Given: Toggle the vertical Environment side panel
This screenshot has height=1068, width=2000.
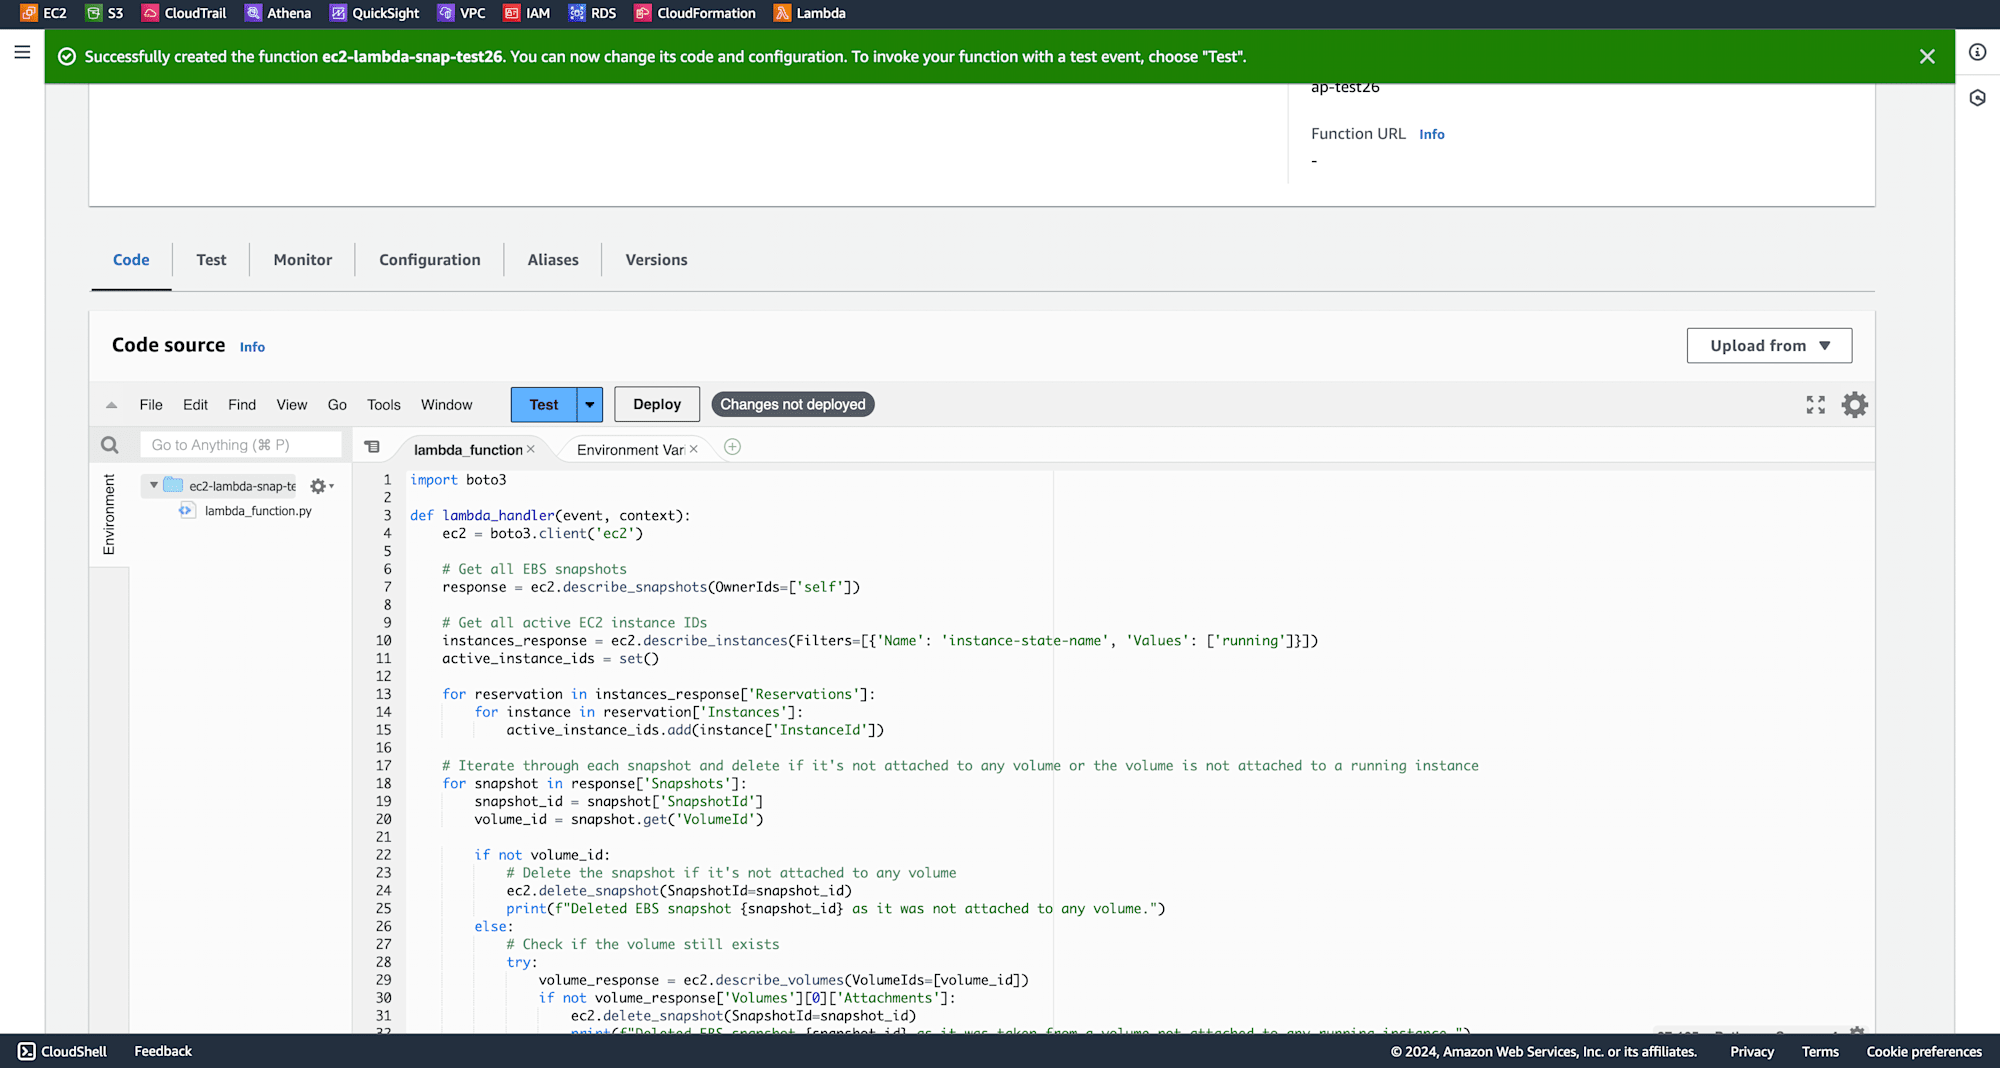Looking at the screenshot, I should pyautogui.click(x=109, y=515).
